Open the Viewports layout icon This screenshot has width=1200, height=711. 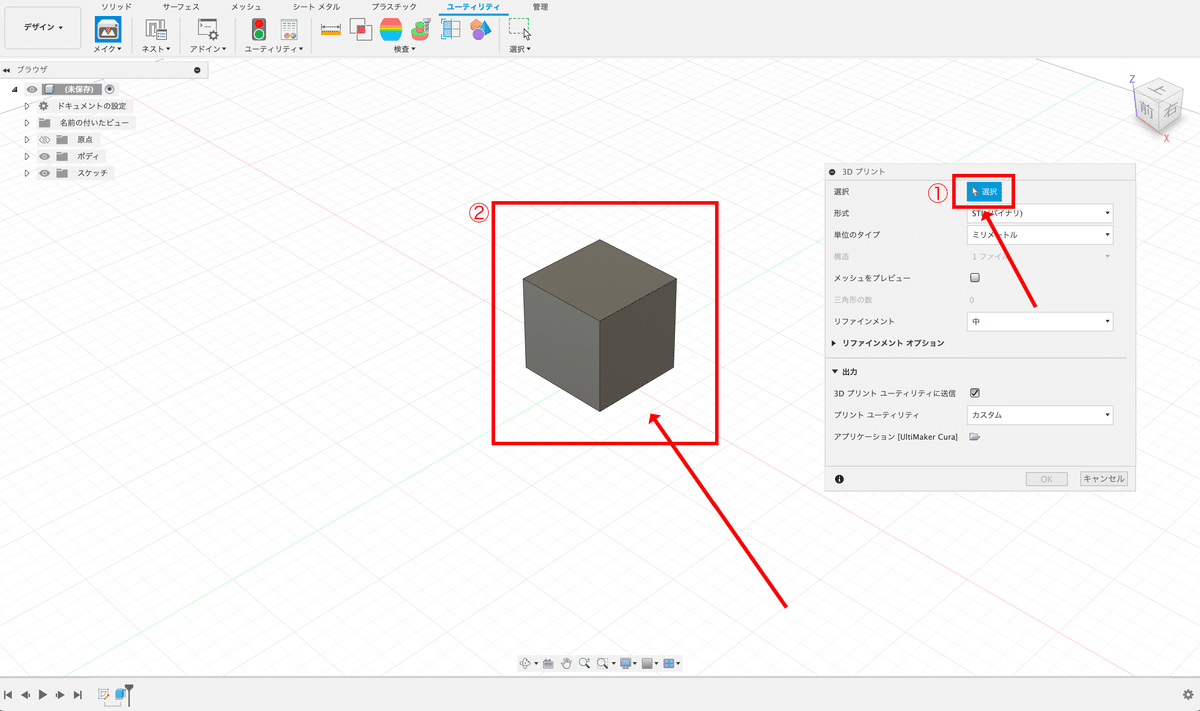tap(669, 663)
